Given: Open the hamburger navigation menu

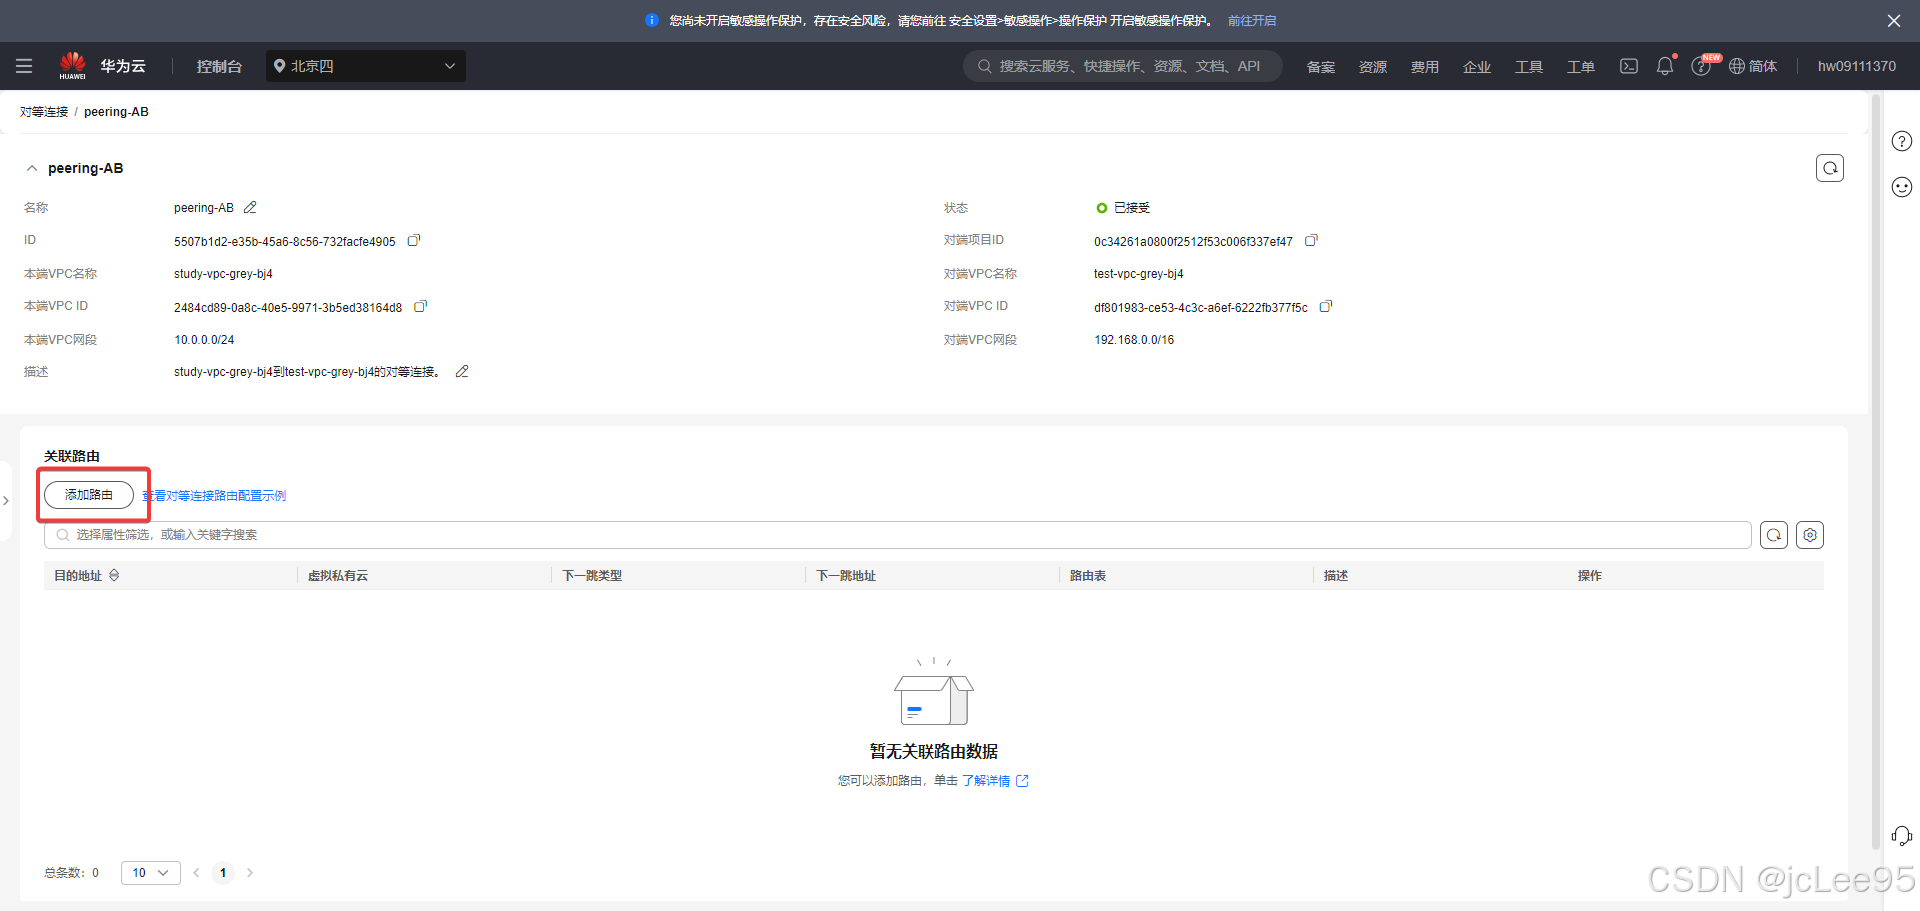Looking at the screenshot, I should coord(24,66).
